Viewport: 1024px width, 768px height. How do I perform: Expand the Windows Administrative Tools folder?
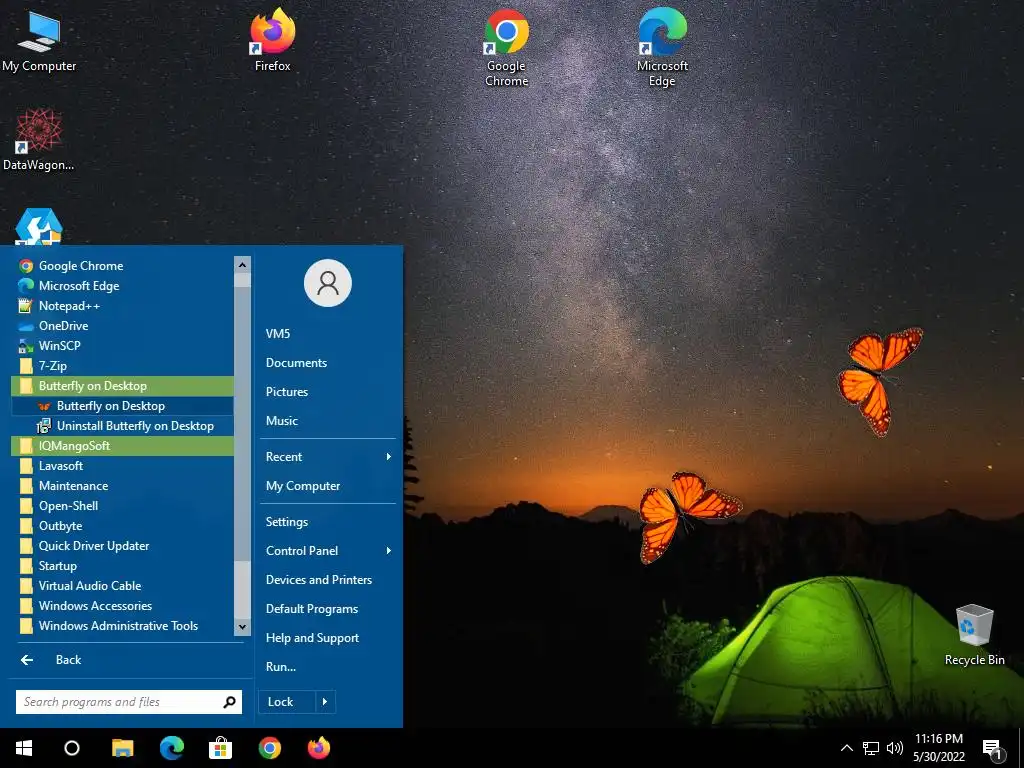point(122,626)
